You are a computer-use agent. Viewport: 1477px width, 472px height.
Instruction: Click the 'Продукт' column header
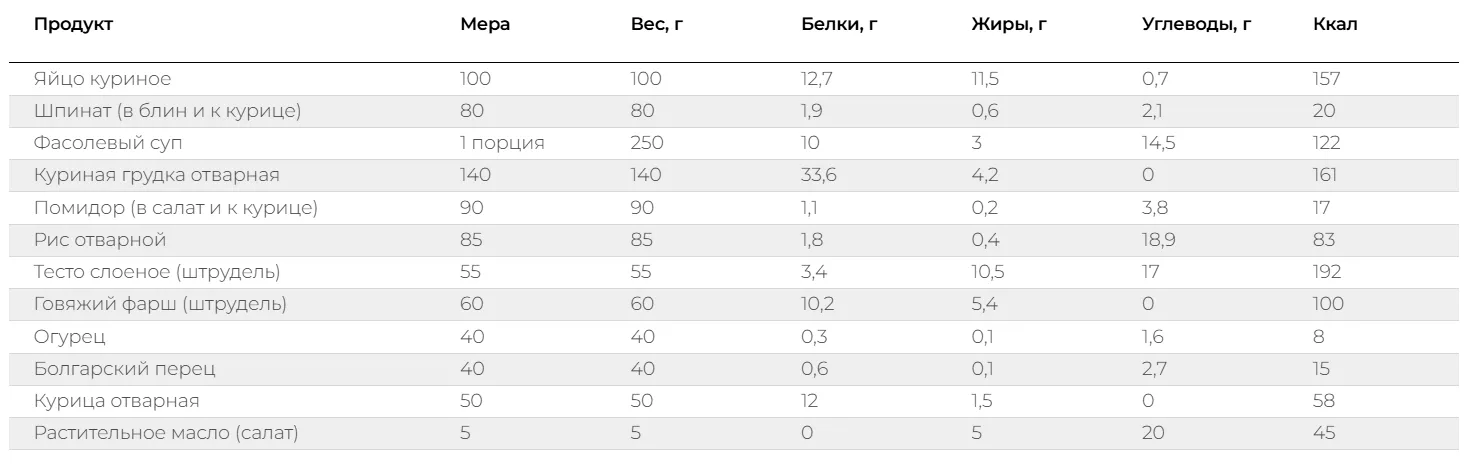[73, 25]
